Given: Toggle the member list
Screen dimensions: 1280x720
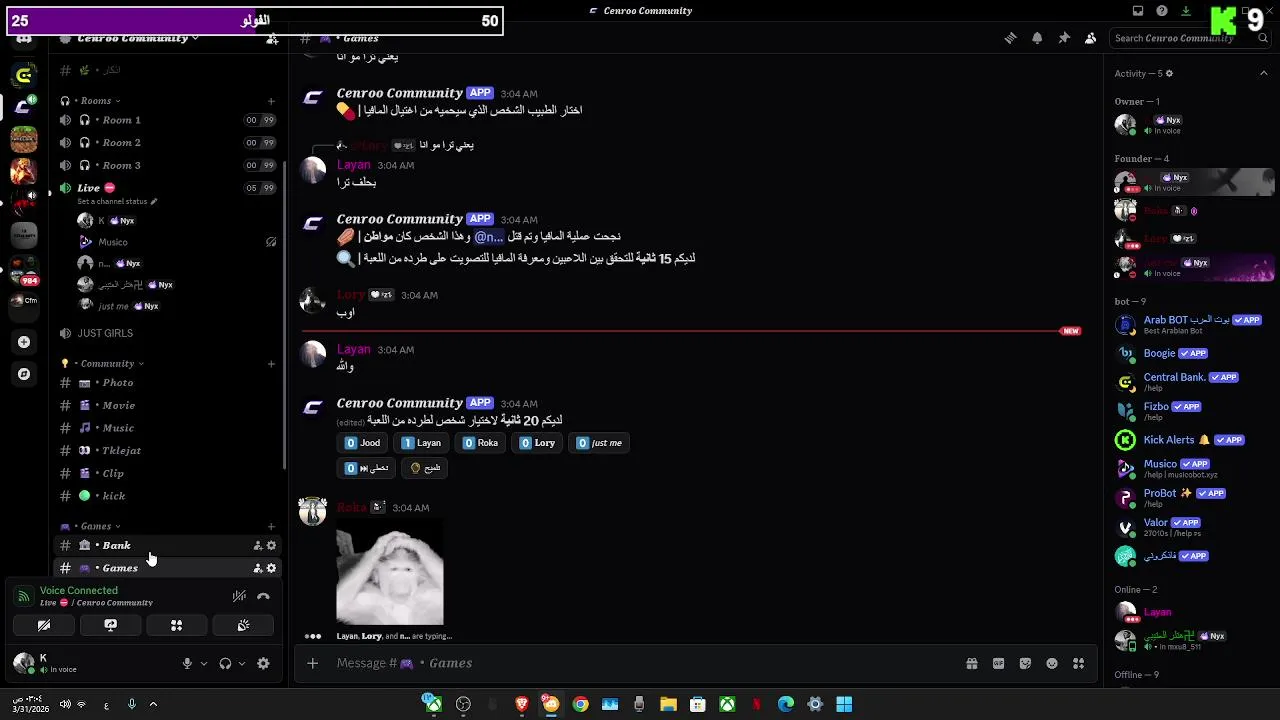Looking at the screenshot, I should point(1090,38).
